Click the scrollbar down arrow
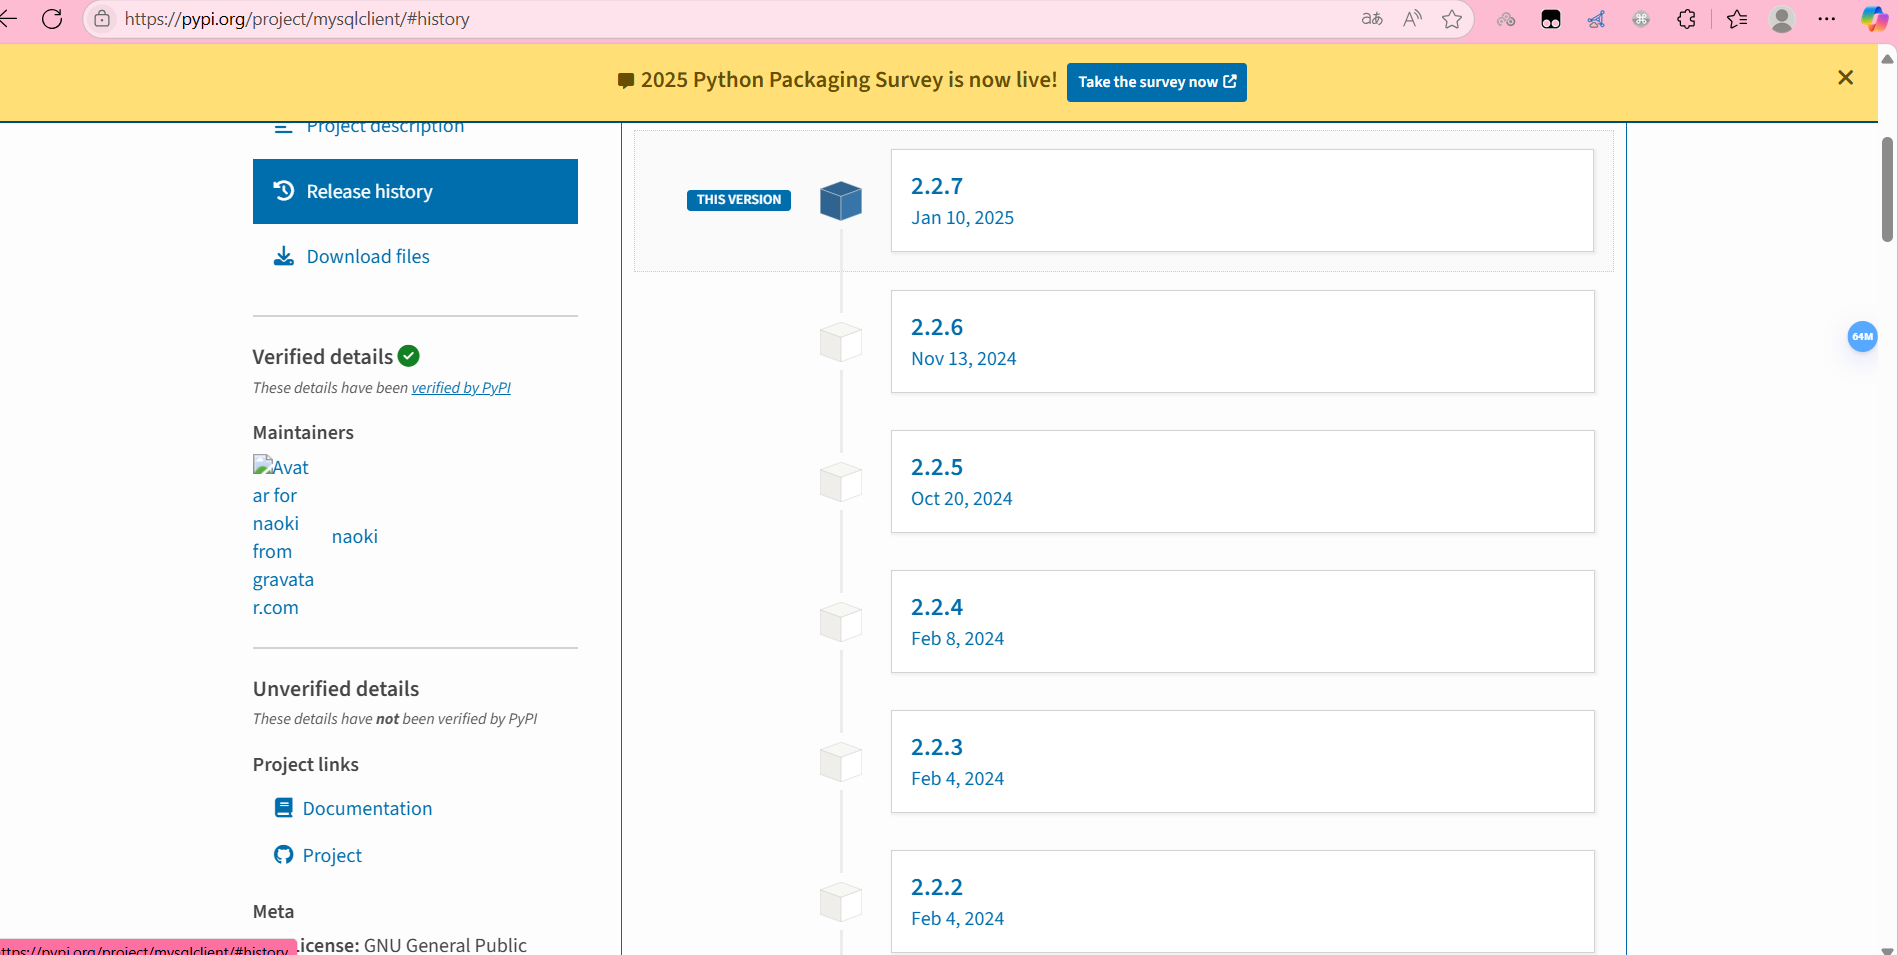 tap(1887, 949)
